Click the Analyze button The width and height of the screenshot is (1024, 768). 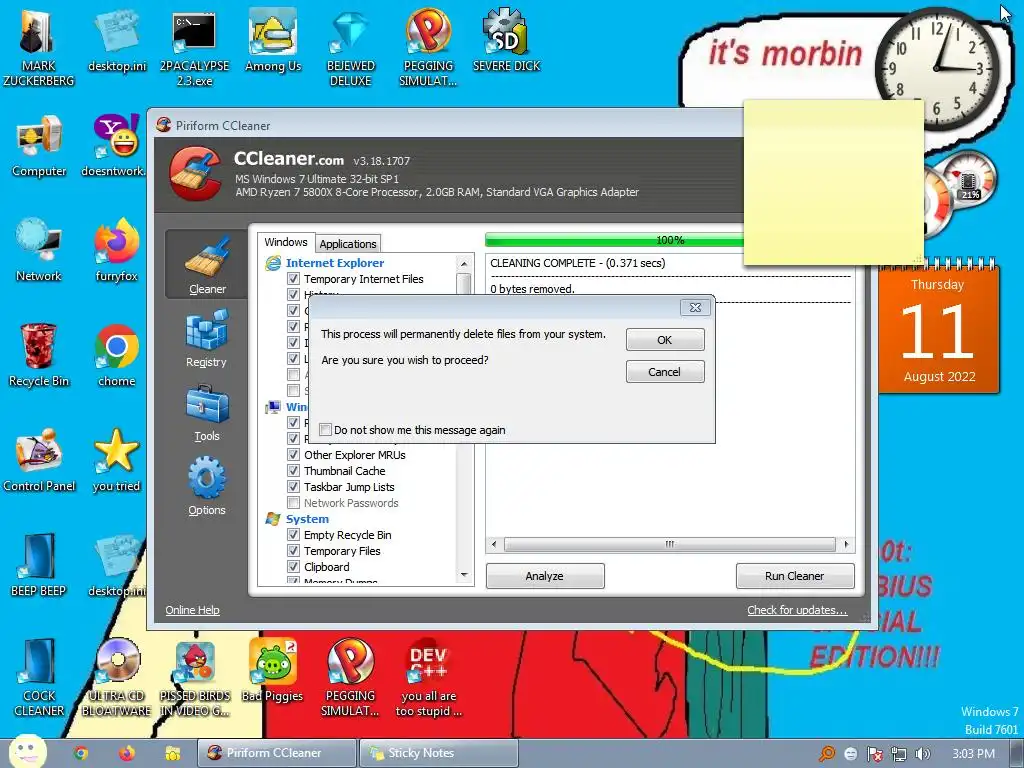pos(545,576)
